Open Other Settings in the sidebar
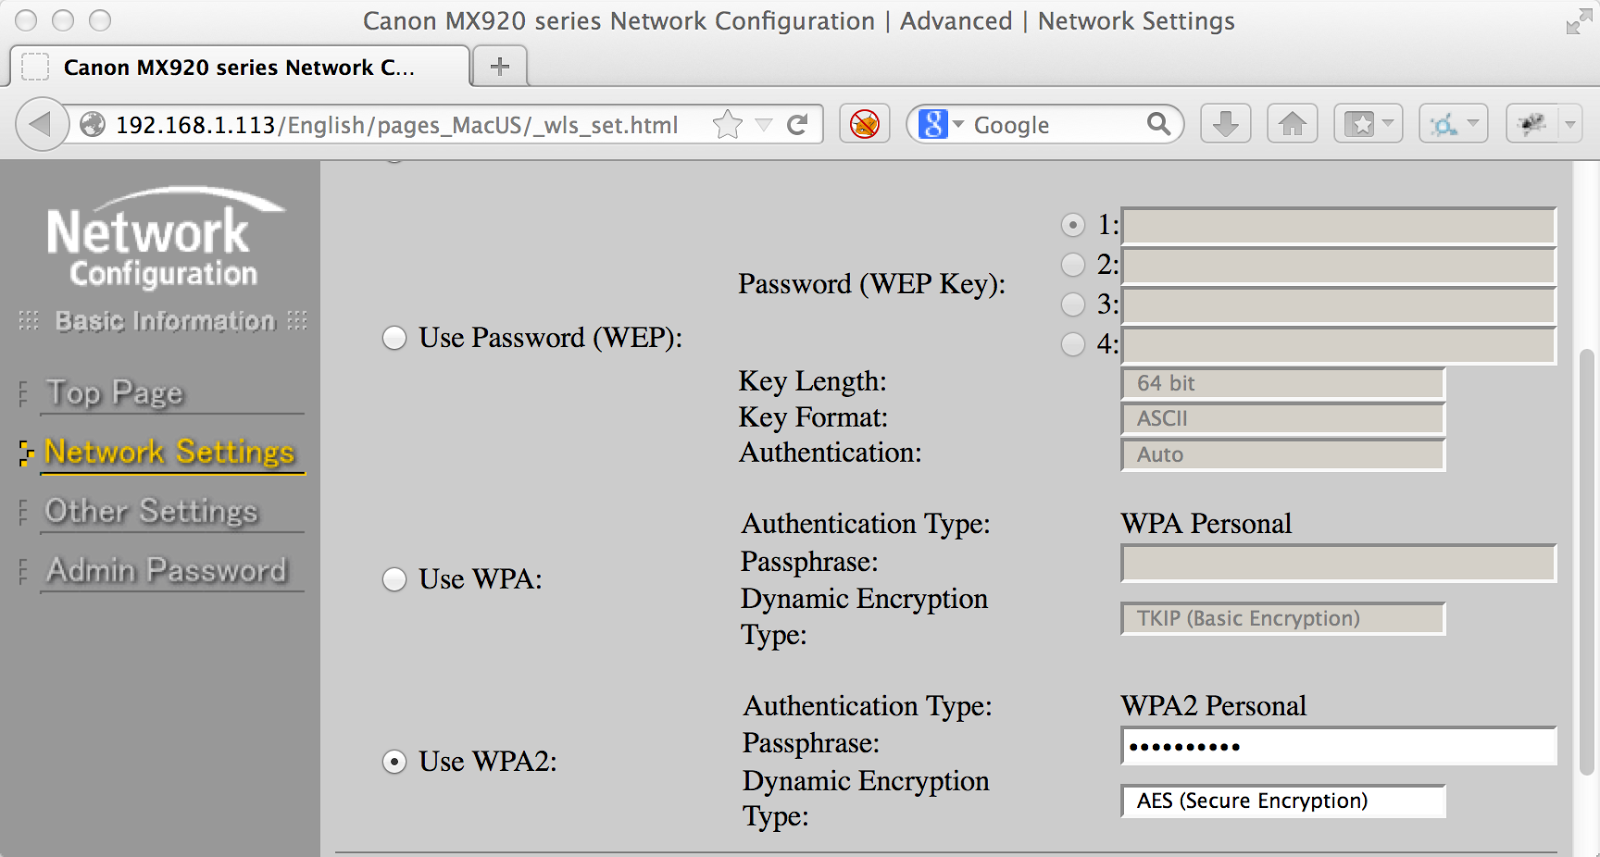1600x857 pixels. point(152,511)
